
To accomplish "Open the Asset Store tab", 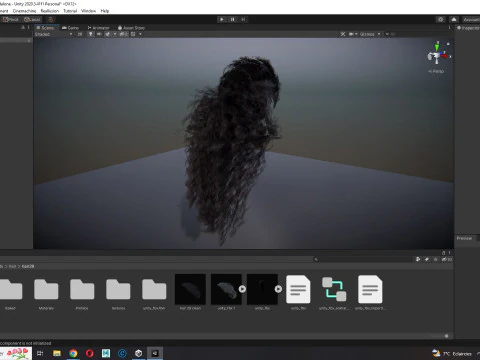I will click(131, 28).
